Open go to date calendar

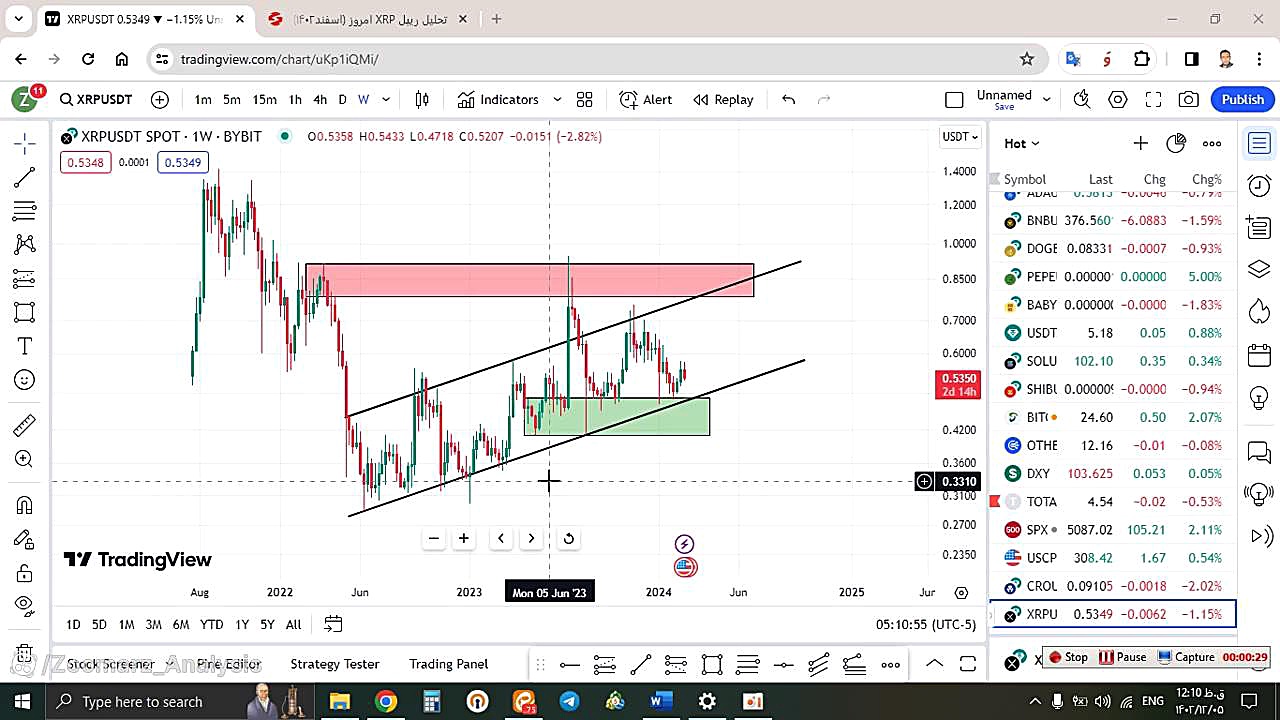click(333, 624)
